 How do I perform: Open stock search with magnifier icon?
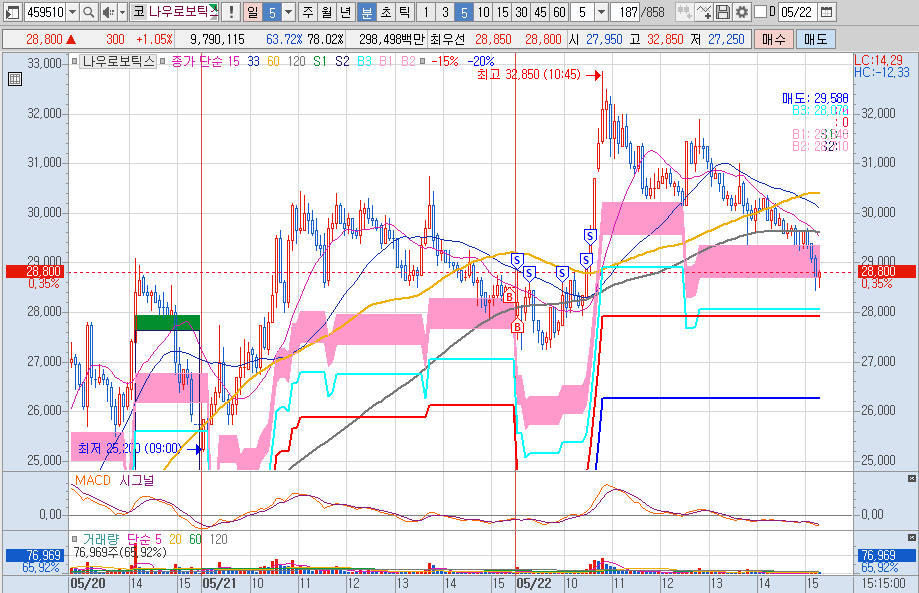click(89, 12)
